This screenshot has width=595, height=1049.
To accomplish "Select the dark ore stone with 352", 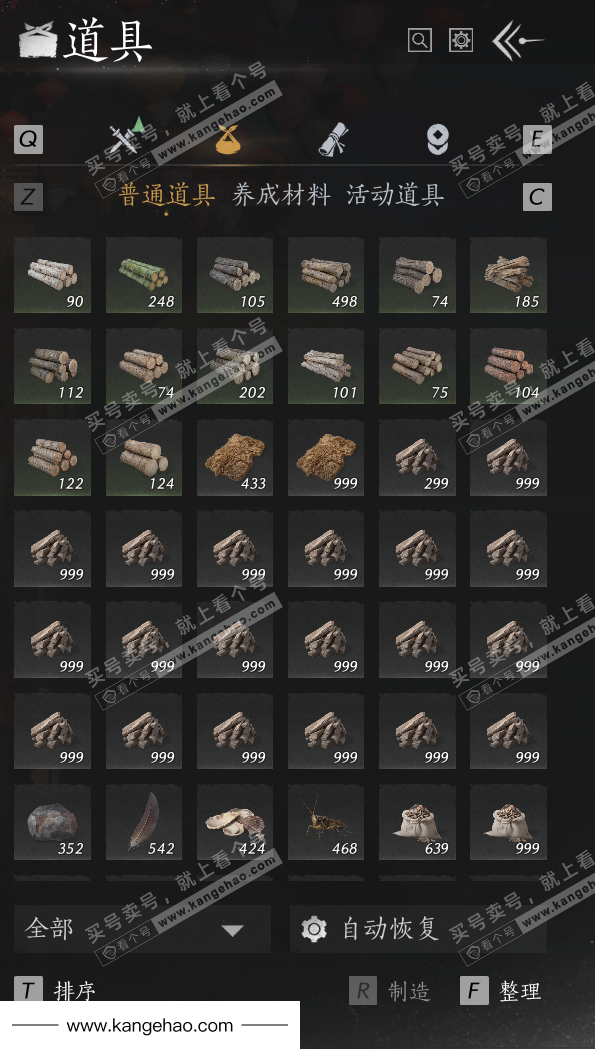I will point(52,822).
